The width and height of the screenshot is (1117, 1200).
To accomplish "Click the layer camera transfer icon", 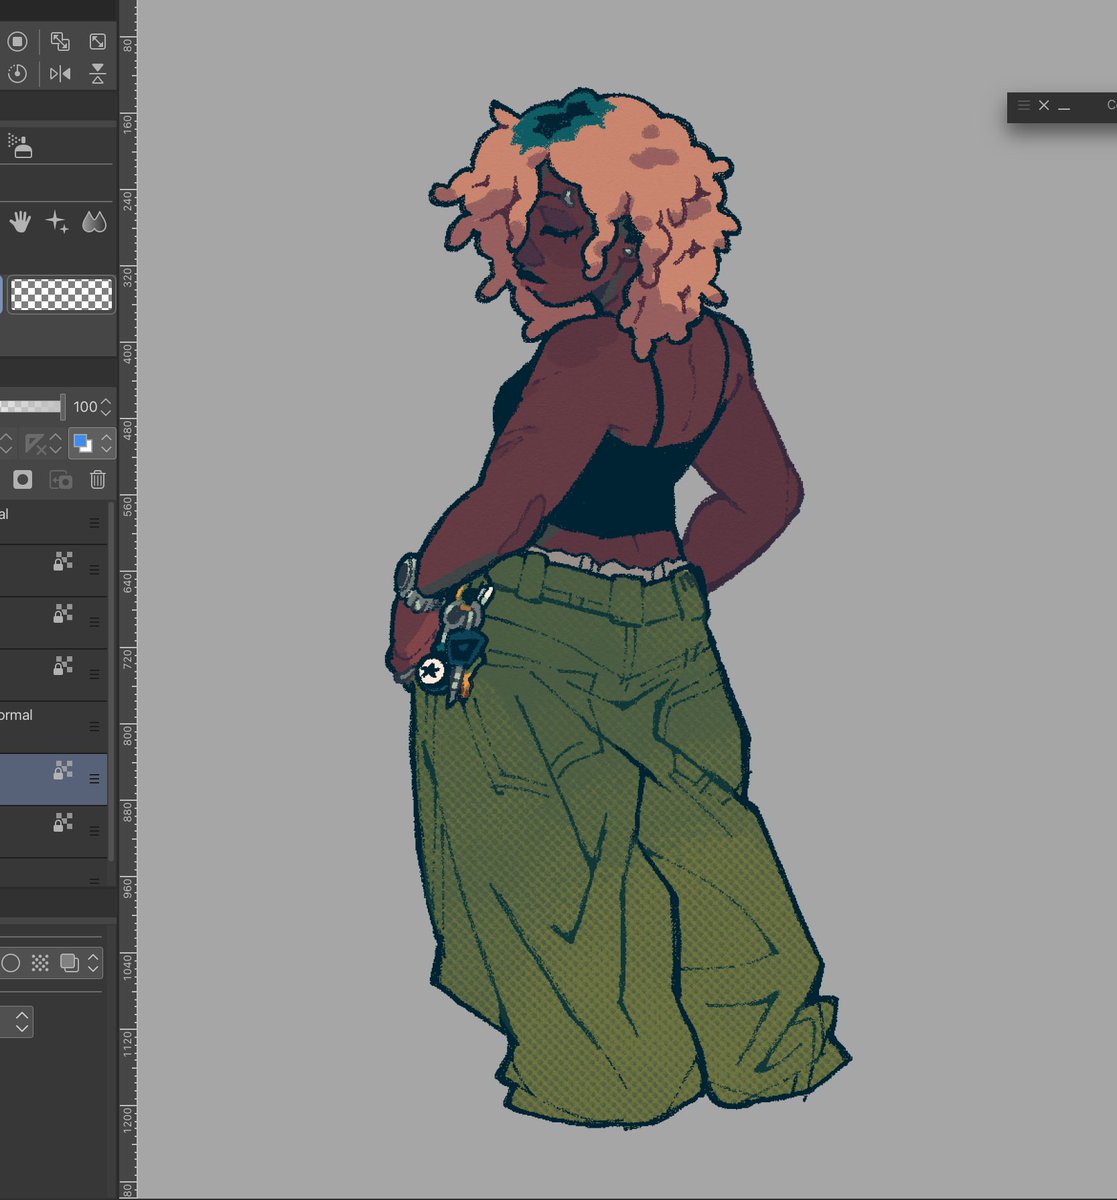I will (60, 480).
